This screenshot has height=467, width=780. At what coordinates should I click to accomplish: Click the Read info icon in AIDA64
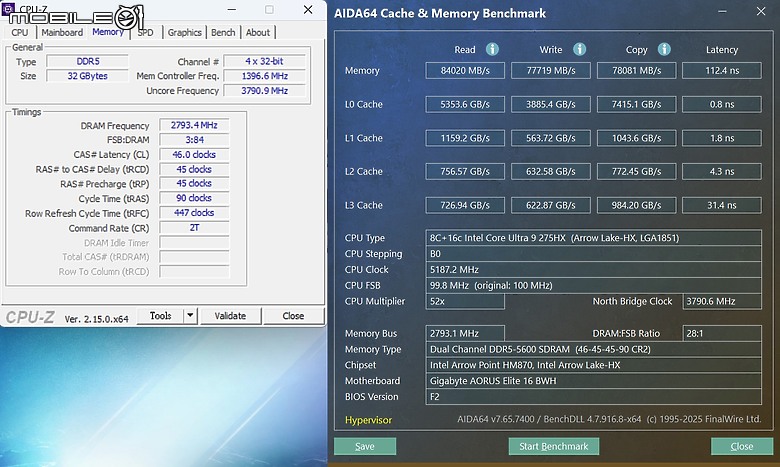(x=492, y=49)
